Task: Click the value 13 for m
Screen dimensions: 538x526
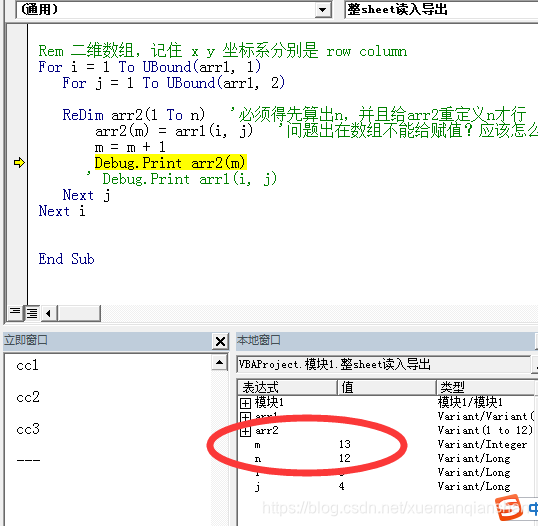Action: click(x=345, y=445)
